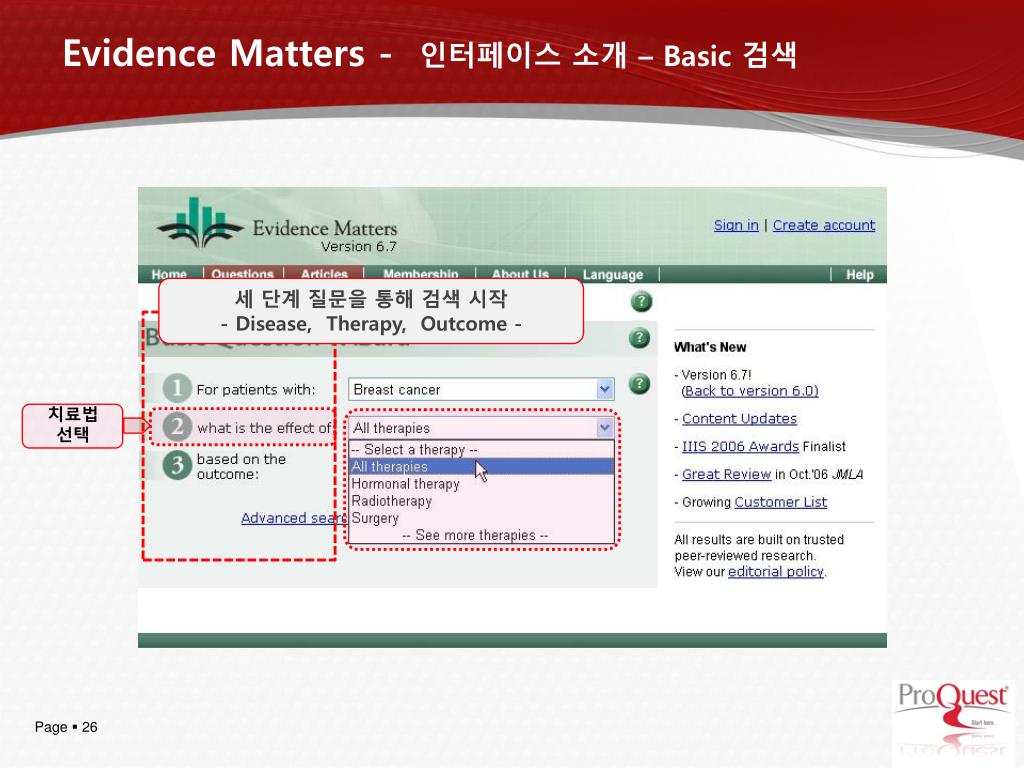Open About Us menu item
1024x768 pixels.
[x=520, y=274]
